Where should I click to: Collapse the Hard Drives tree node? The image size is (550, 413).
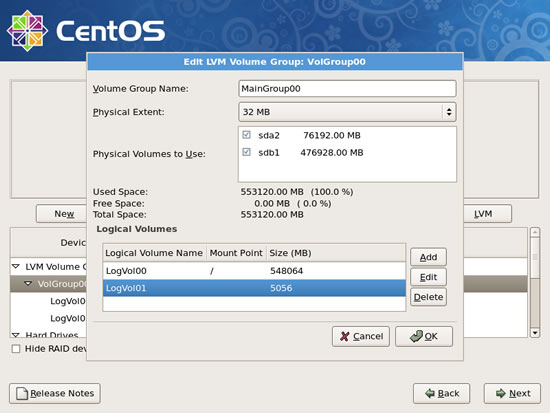pos(16,335)
